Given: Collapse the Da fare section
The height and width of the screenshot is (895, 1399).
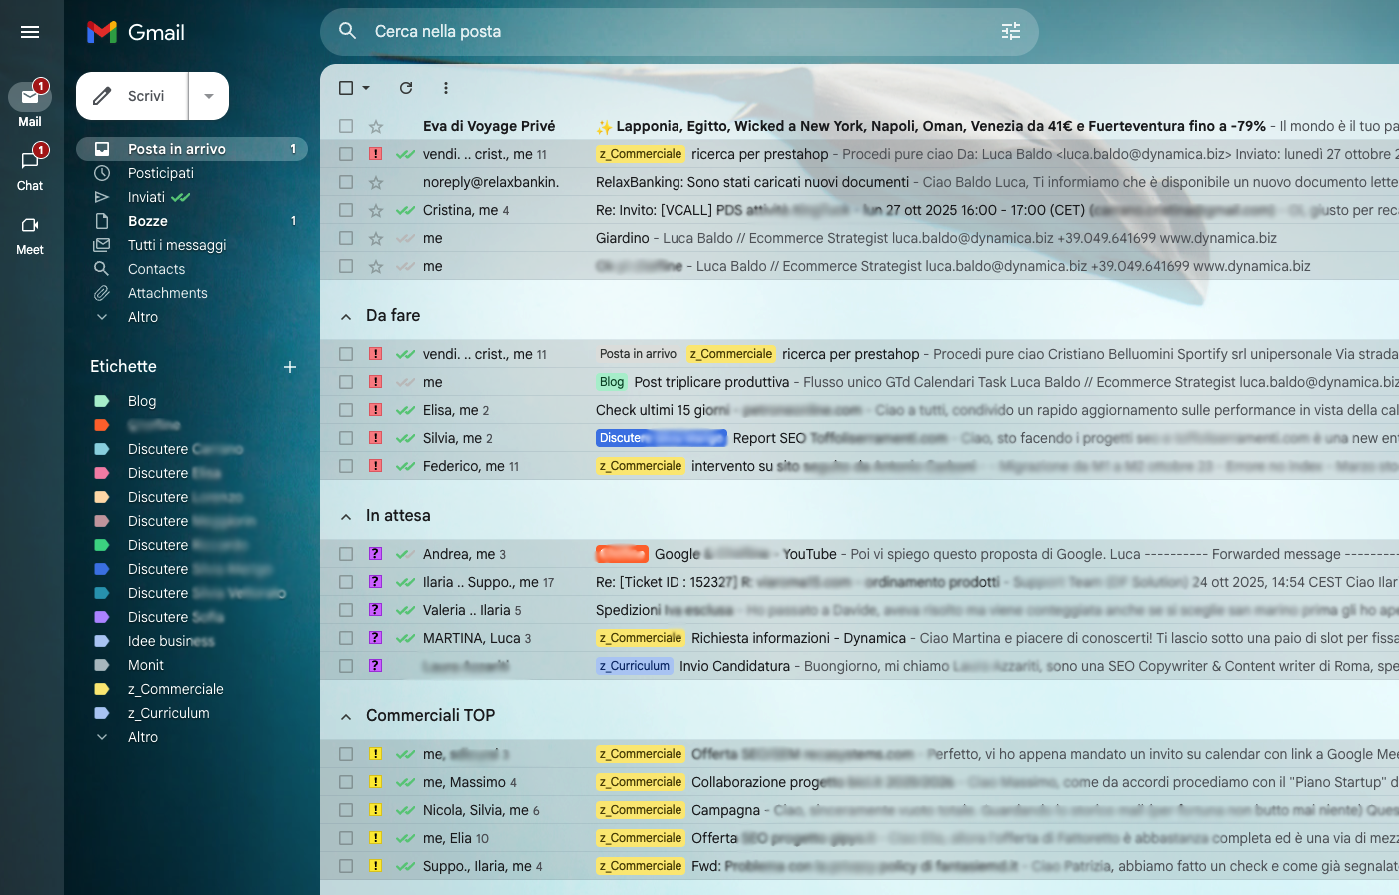Looking at the screenshot, I should point(346,316).
